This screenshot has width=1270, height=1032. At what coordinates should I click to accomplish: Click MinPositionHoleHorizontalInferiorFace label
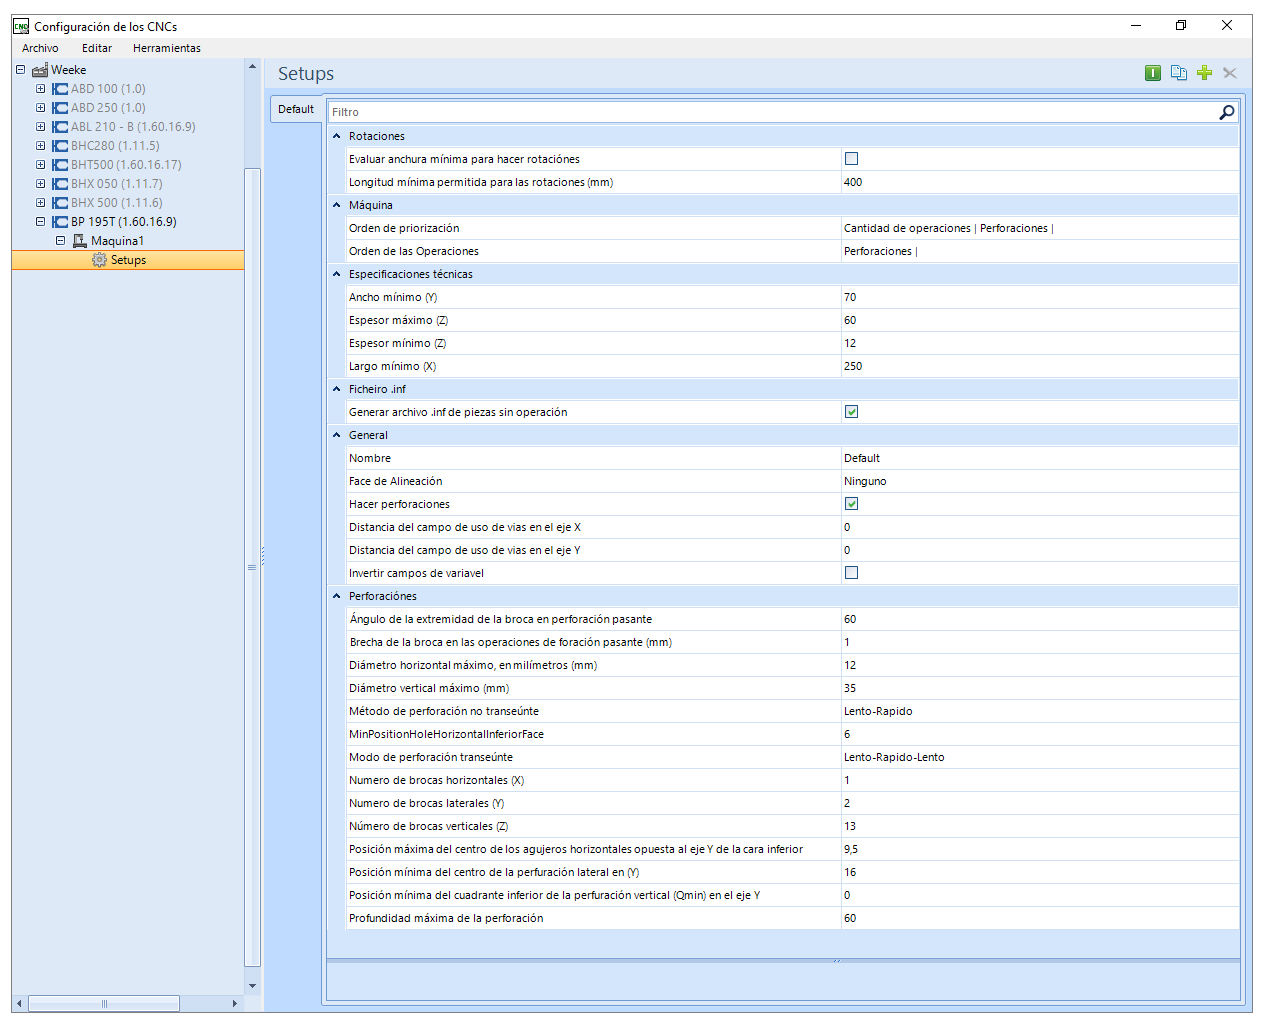[x=446, y=734]
